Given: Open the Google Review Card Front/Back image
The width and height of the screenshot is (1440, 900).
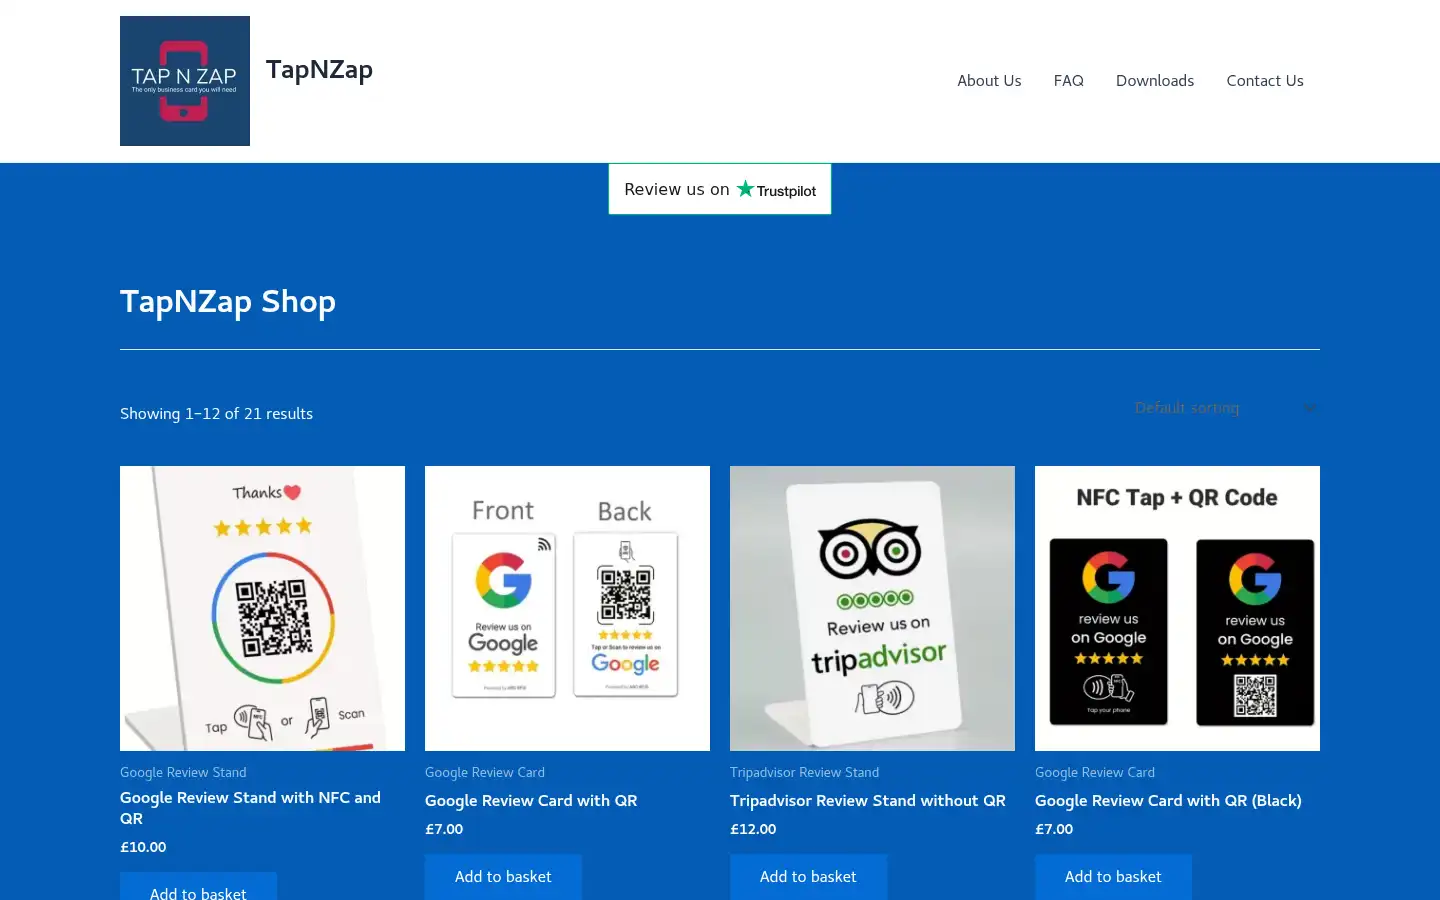Looking at the screenshot, I should pos(567,608).
